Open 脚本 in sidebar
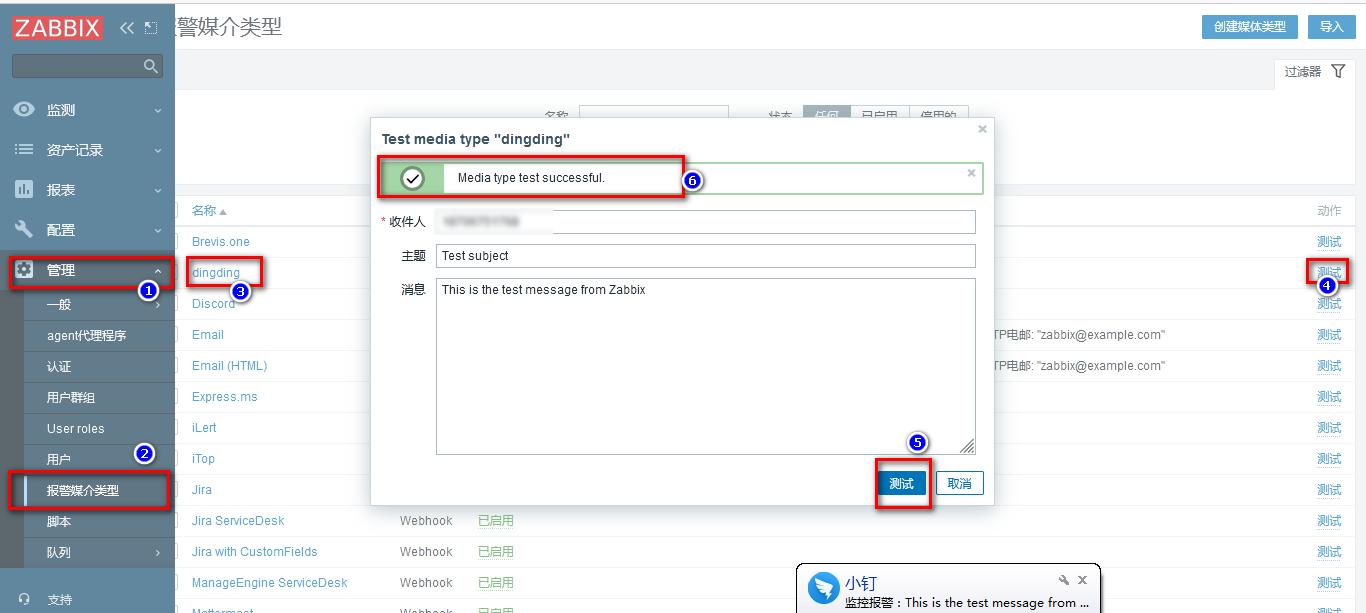This screenshot has width=1366, height=613. [x=59, y=521]
